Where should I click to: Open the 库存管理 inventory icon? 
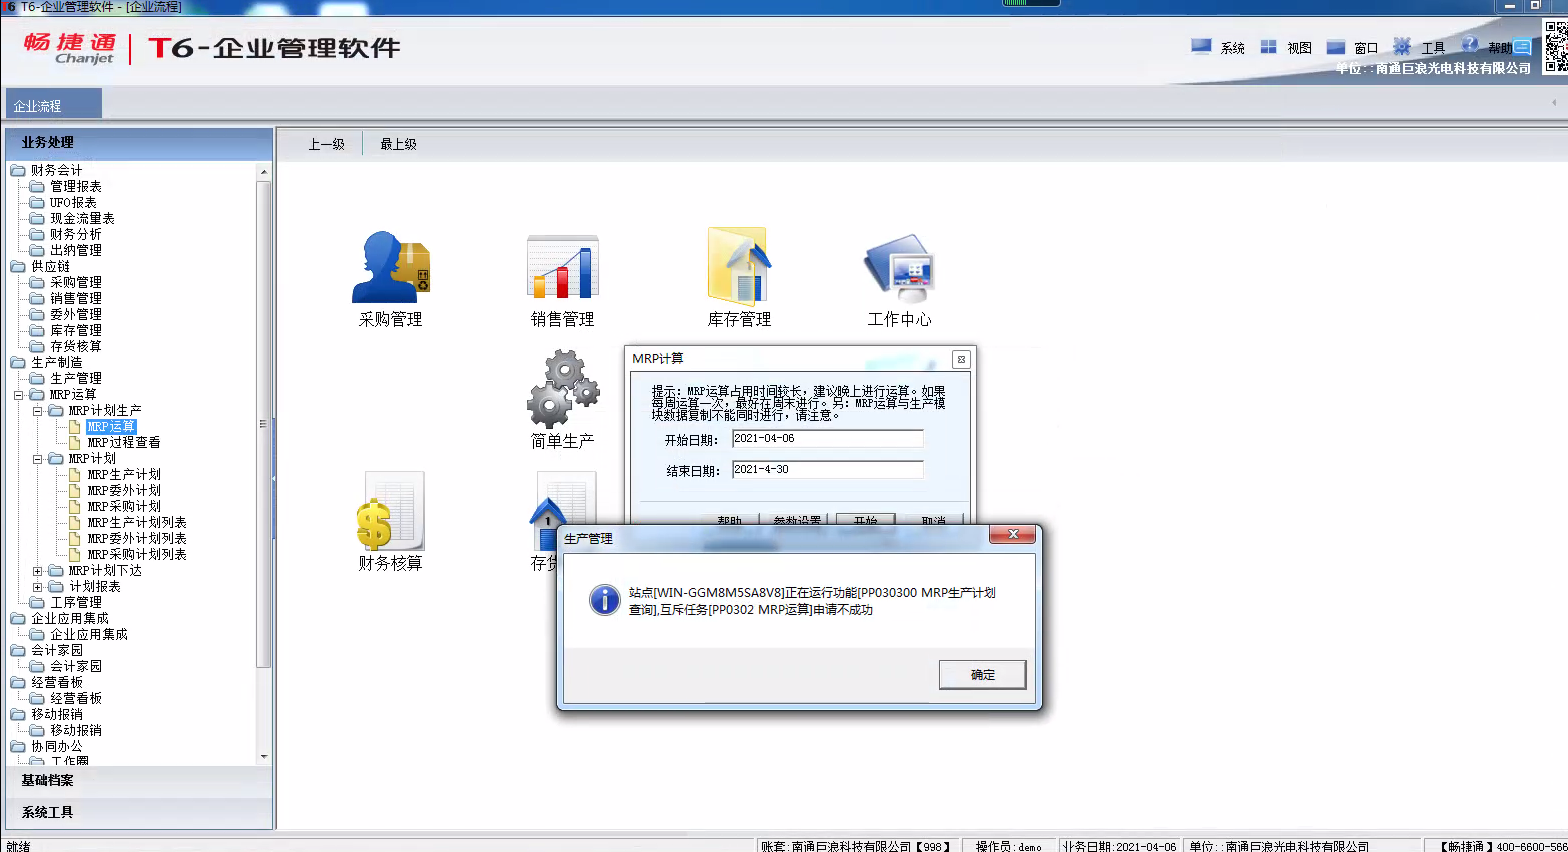pos(739,266)
